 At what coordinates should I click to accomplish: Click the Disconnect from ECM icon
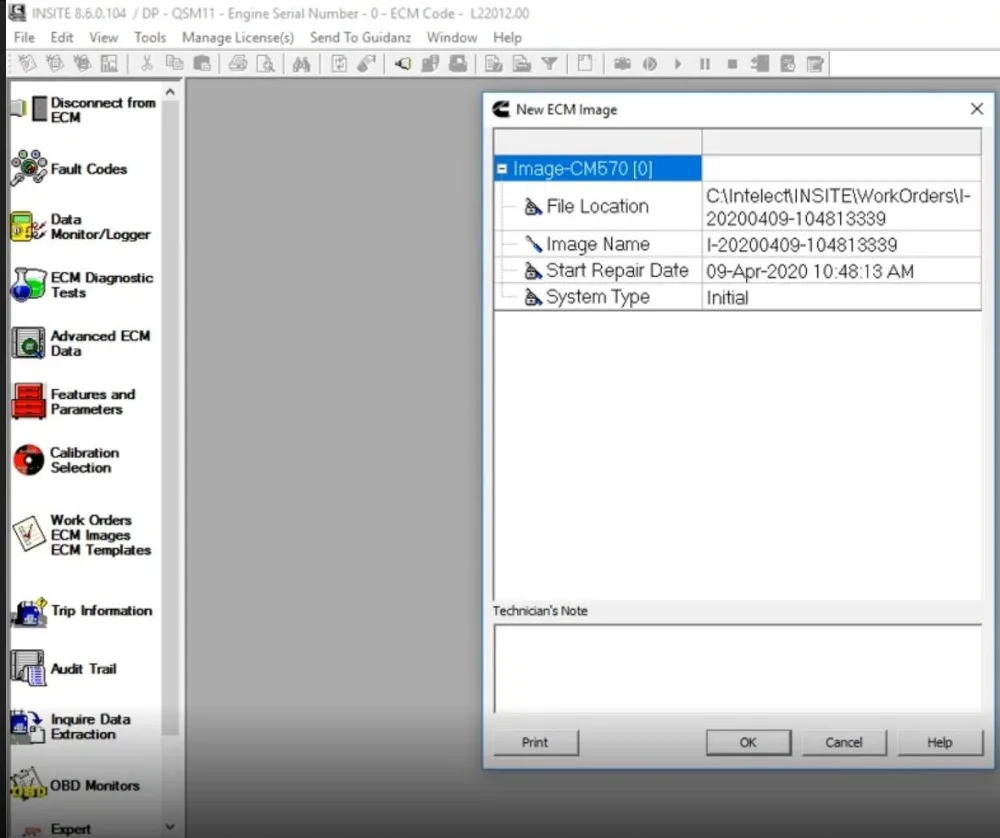[x=29, y=109]
